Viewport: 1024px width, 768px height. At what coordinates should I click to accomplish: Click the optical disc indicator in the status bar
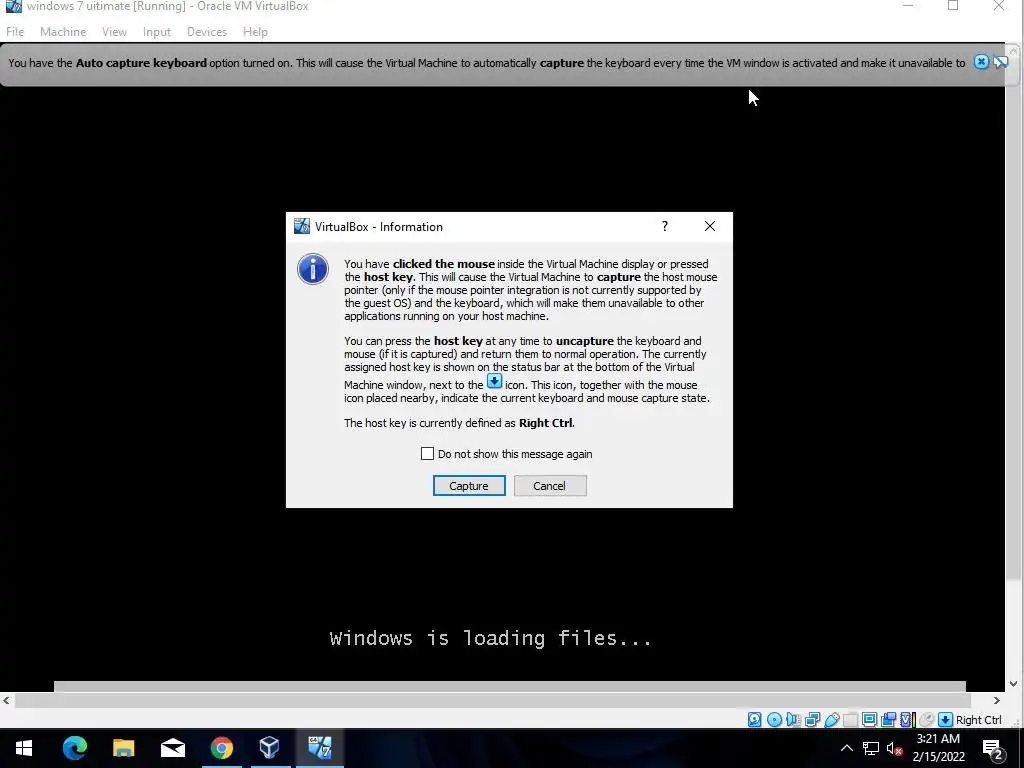[775, 720]
